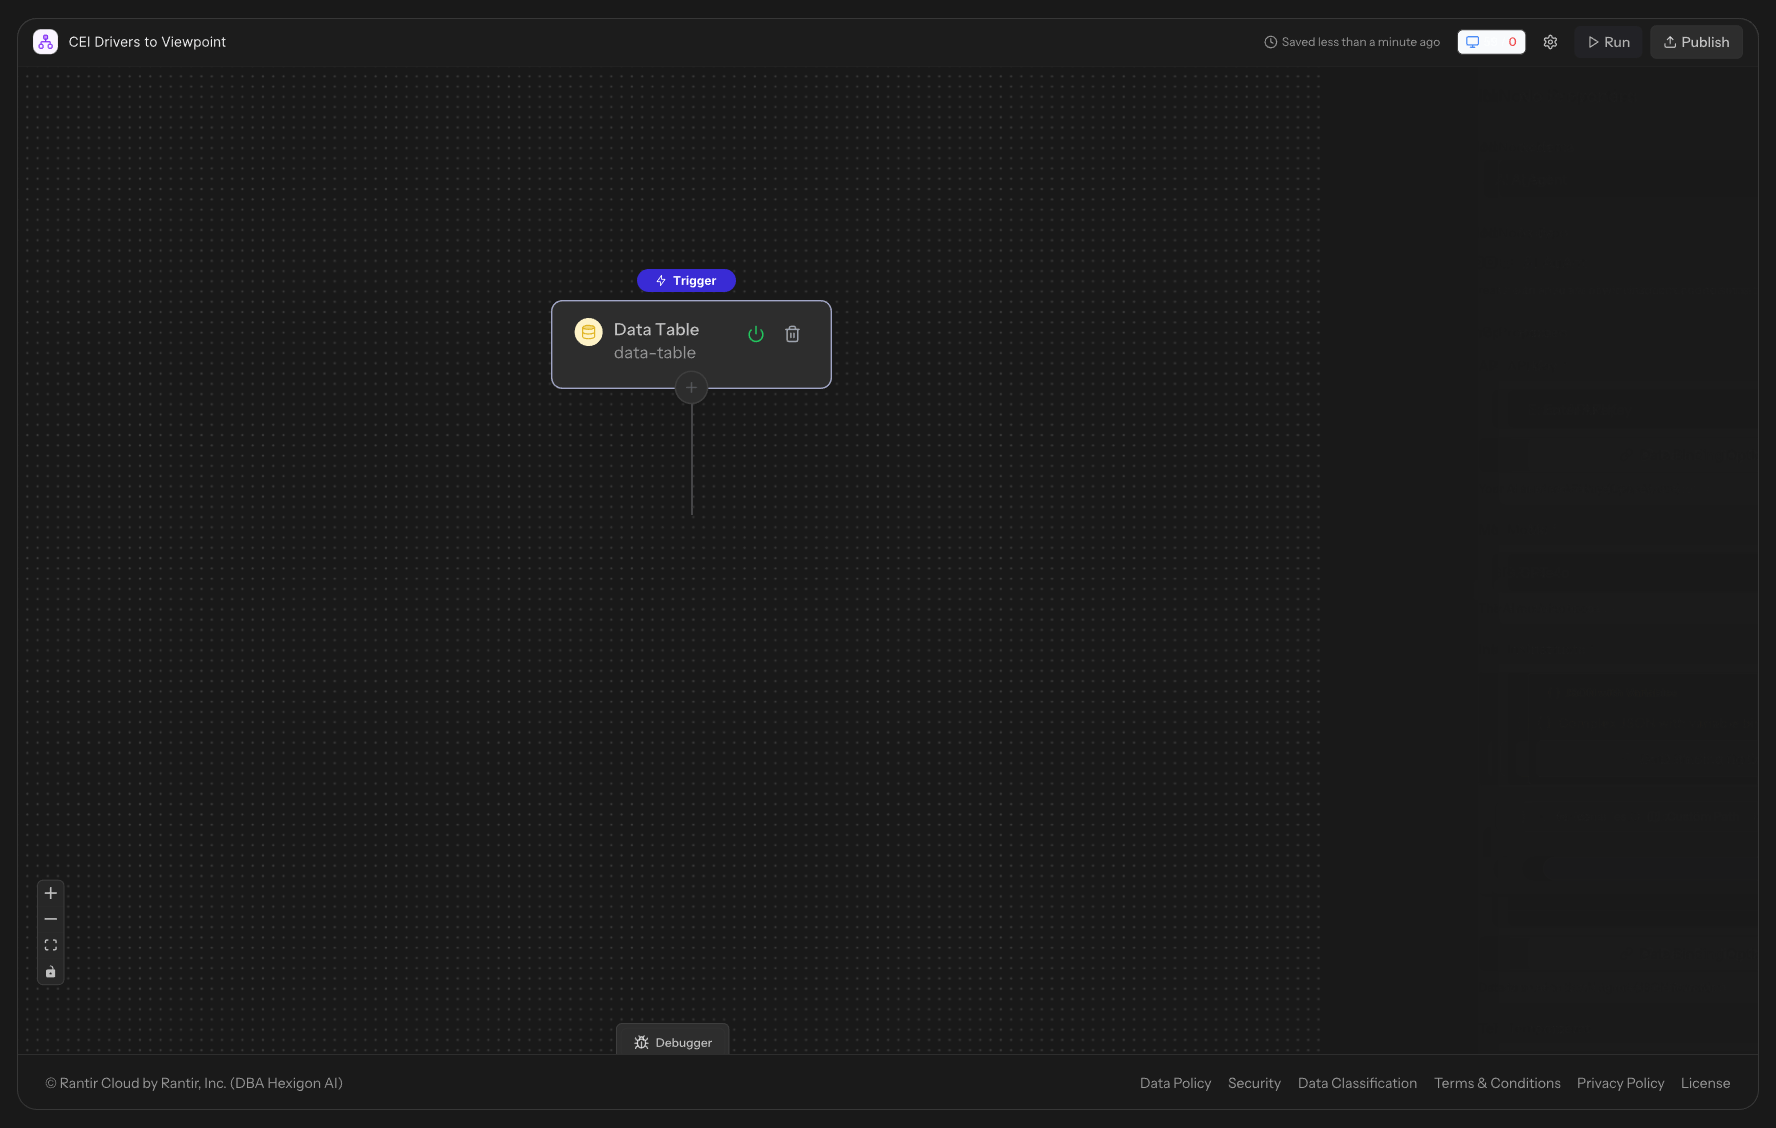Image resolution: width=1776 pixels, height=1128 pixels.
Task: Toggle the canvas lock
Action: pyautogui.click(x=51, y=972)
